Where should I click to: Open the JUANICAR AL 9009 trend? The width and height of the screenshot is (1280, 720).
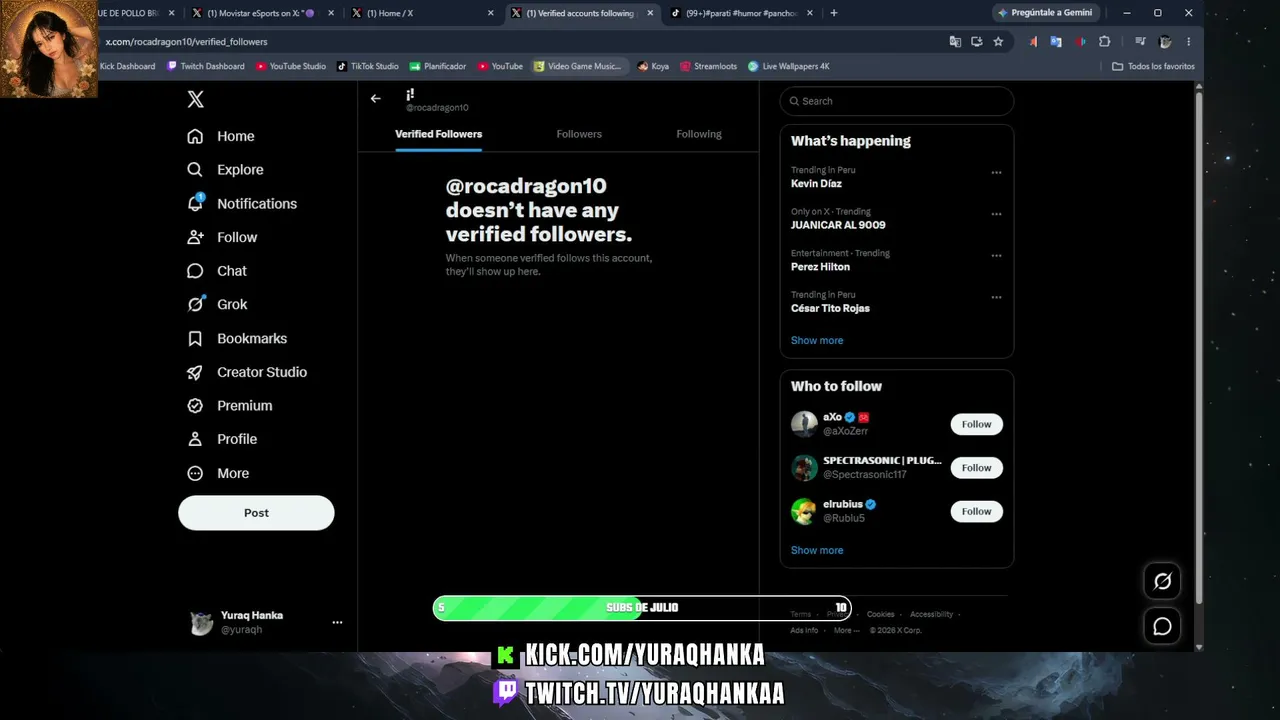pos(838,225)
